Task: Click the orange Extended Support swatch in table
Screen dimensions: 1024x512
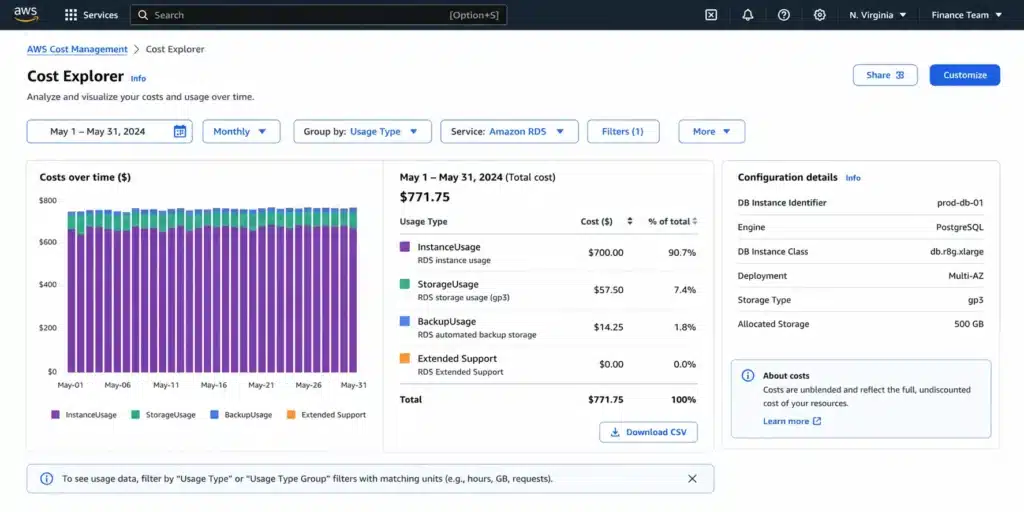Action: tap(405, 359)
